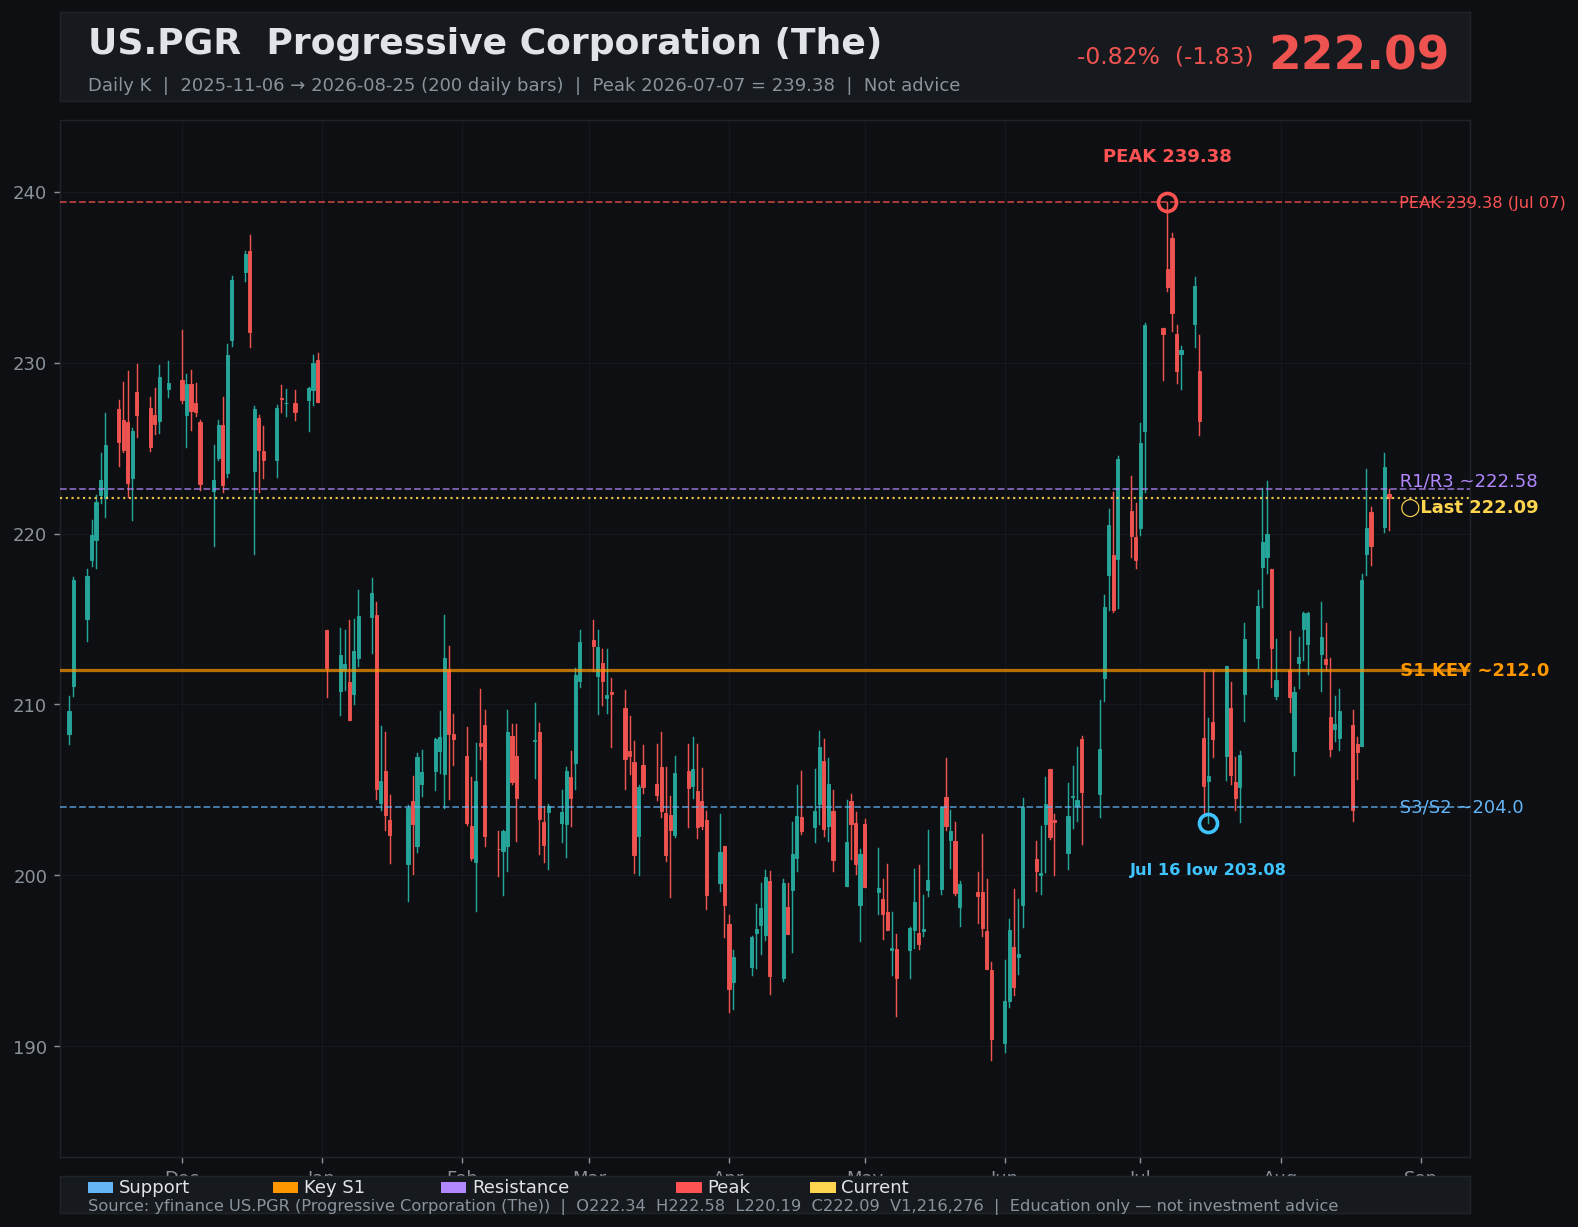Image resolution: width=1578 pixels, height=1227 pixels.
Task: Click the "Resistance" legend label
Action: click(x=520, y=1187)
